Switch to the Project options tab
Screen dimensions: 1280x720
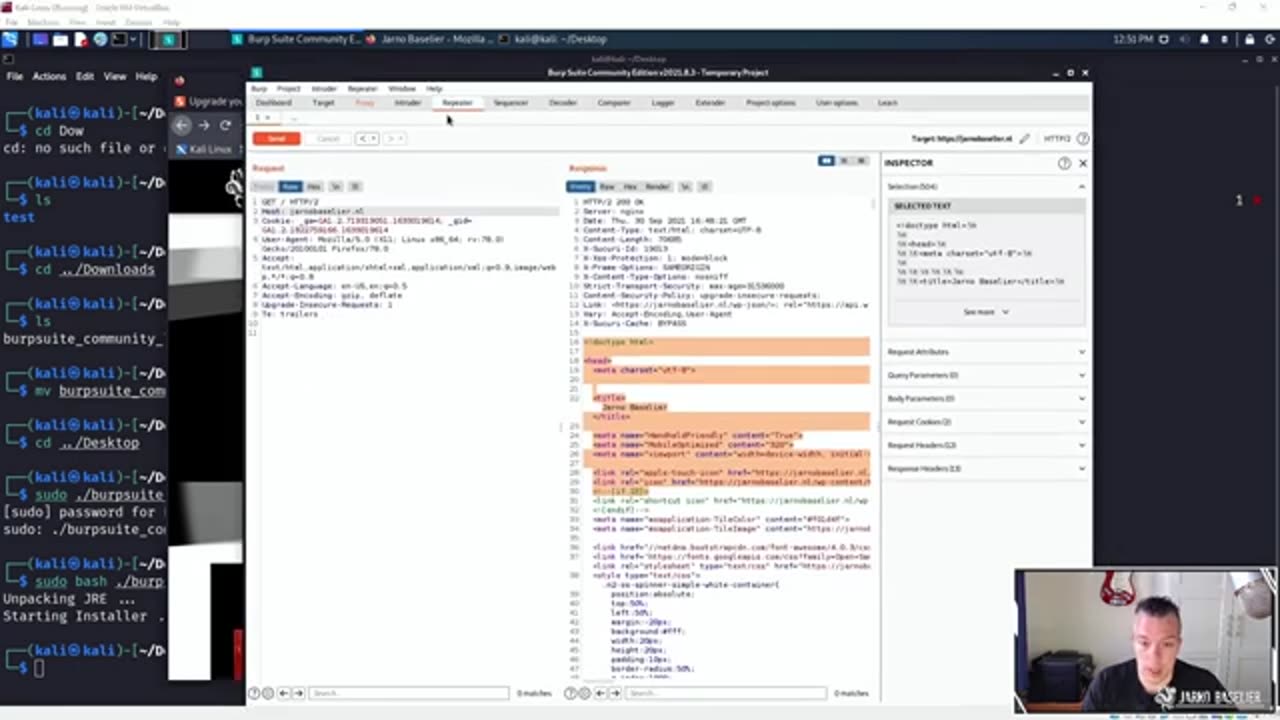coord(770,103)
